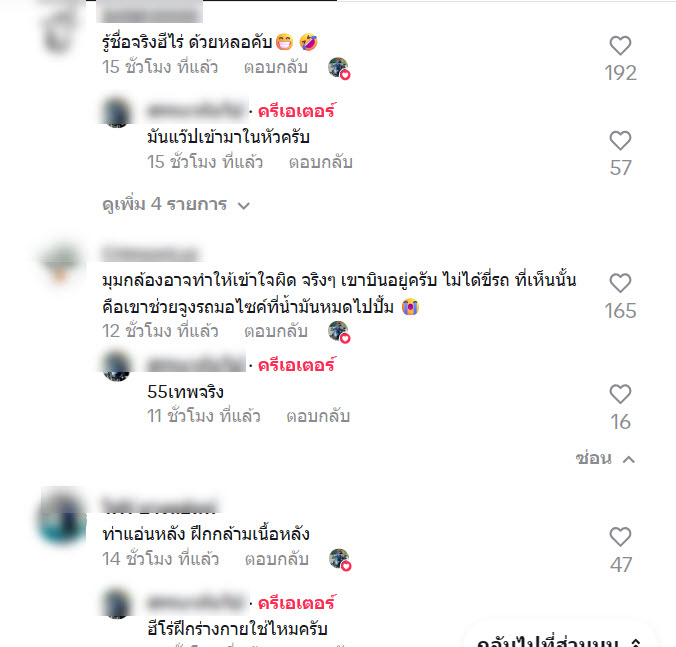
Task: Click creator-liked badge on 12-hour comment
Action: (x=339, y=332)
